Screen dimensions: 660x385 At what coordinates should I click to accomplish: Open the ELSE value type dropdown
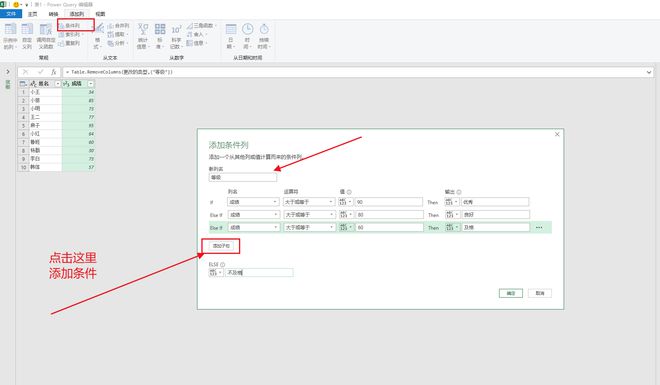click(216, 273)
